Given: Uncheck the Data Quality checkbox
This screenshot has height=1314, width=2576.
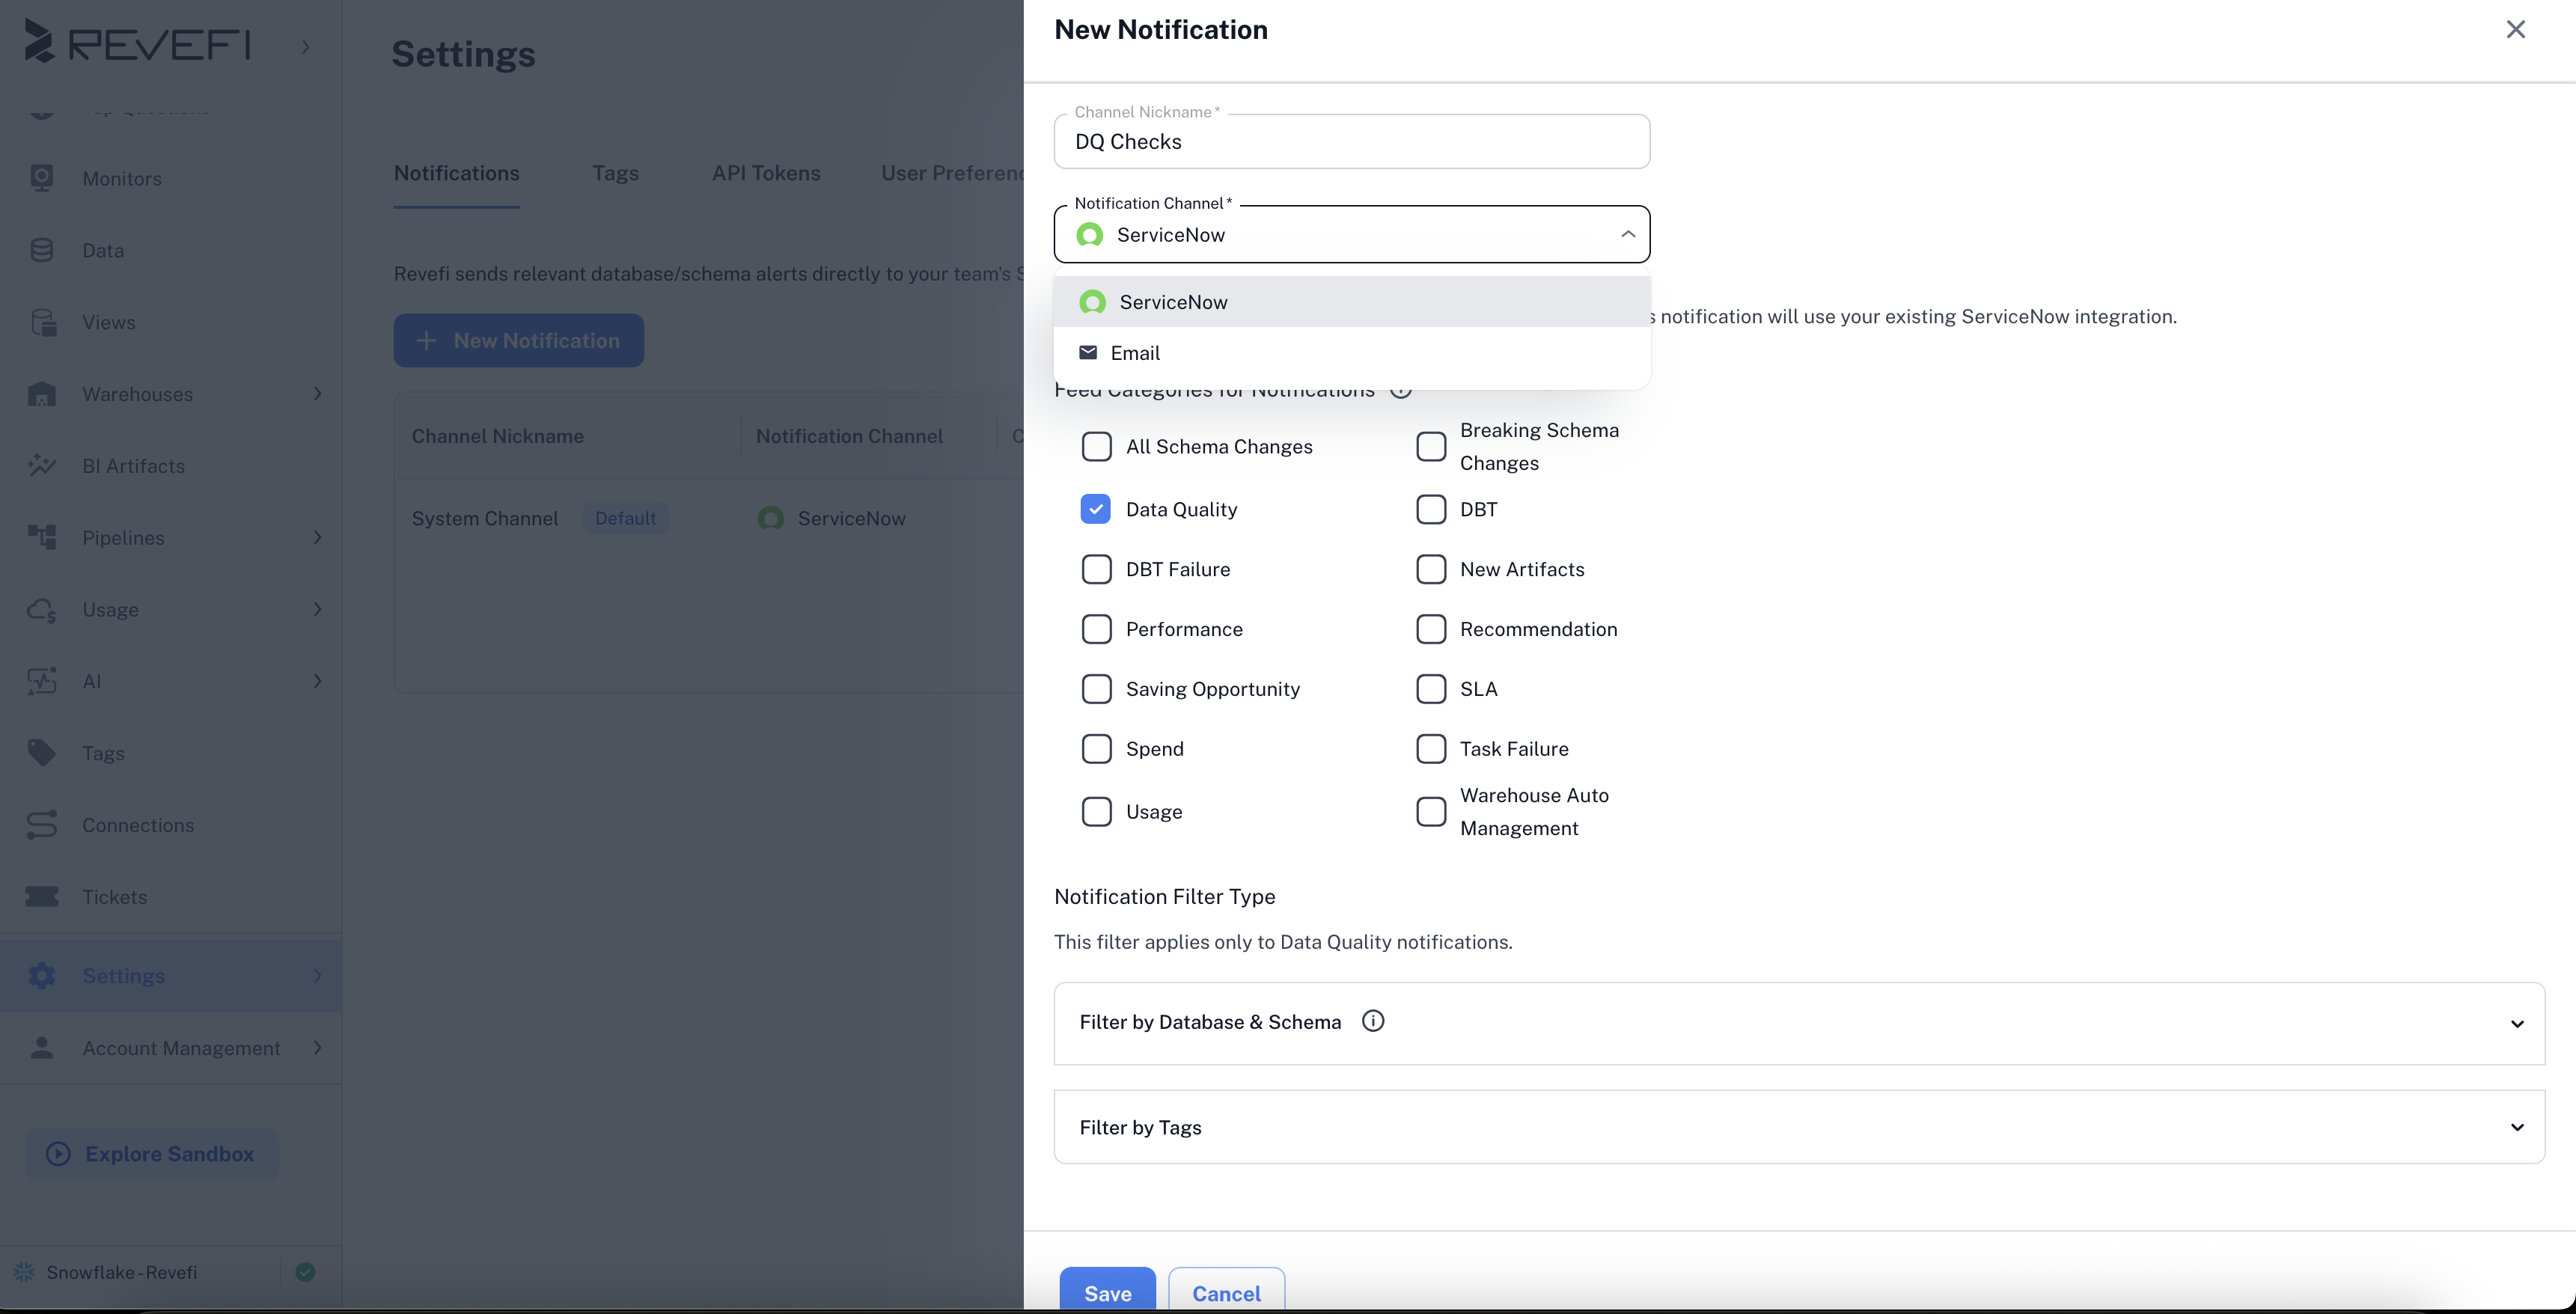Looking at the screenshot, I should pyautogui.click(x=1095, y=509).
